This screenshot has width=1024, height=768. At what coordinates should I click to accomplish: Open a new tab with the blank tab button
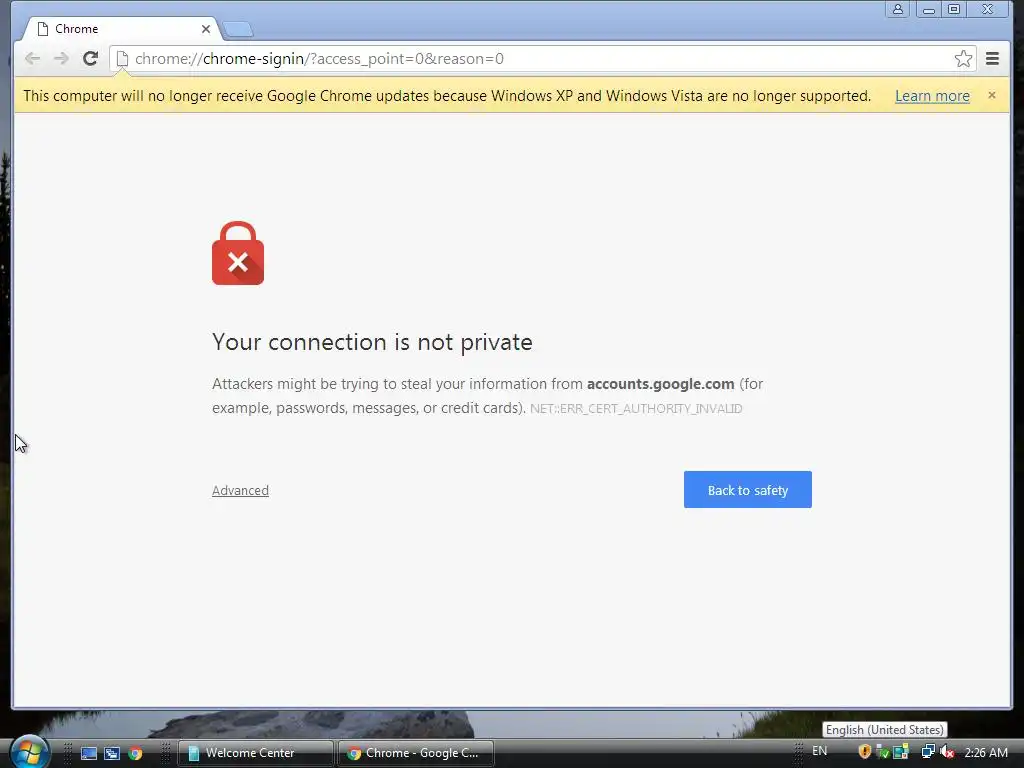pos(238,29)
